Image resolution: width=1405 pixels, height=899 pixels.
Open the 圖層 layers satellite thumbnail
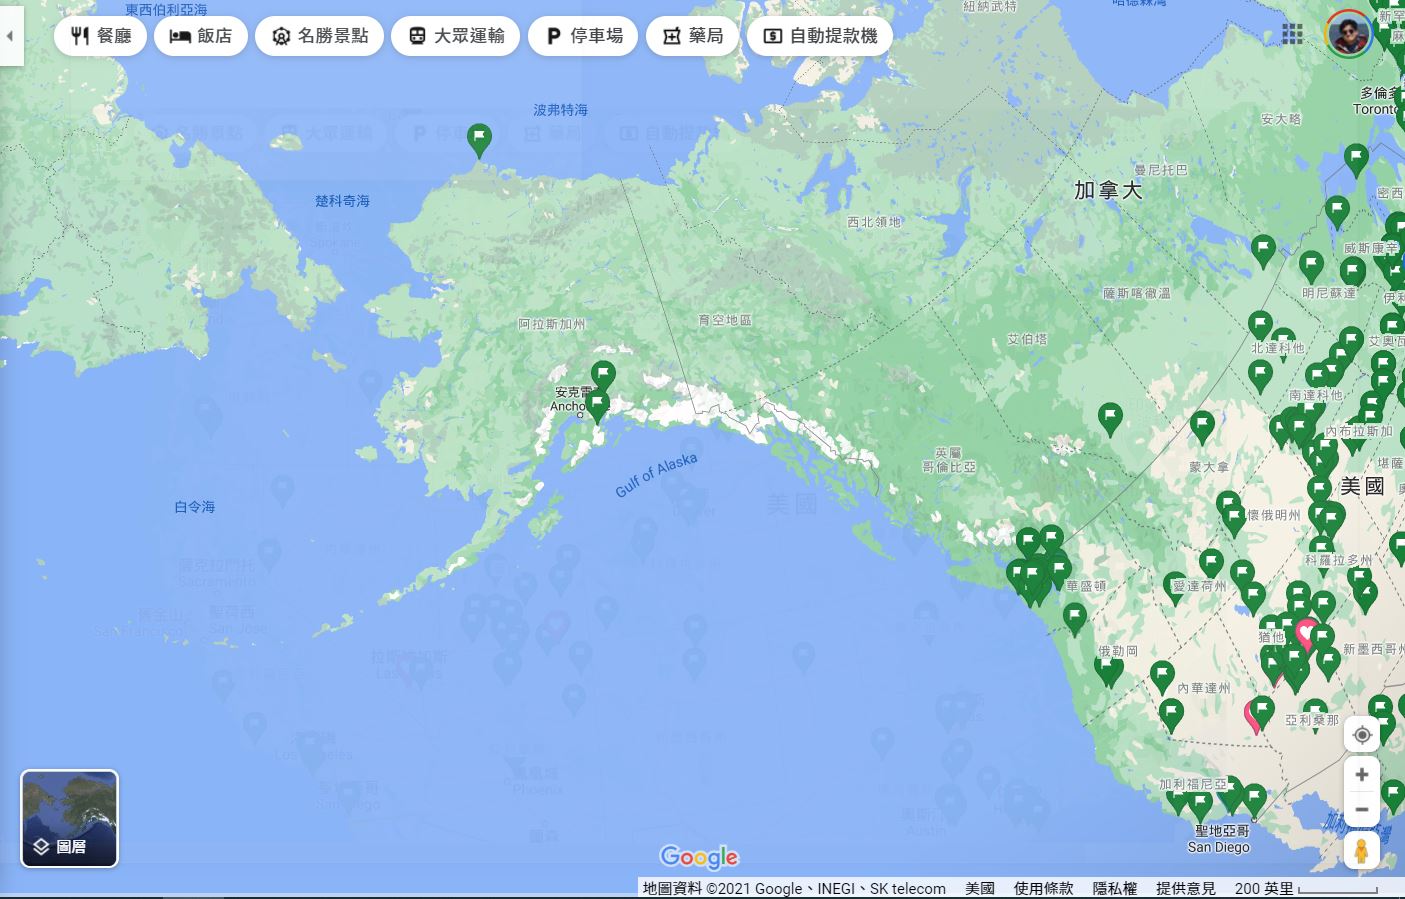point(69,818)
